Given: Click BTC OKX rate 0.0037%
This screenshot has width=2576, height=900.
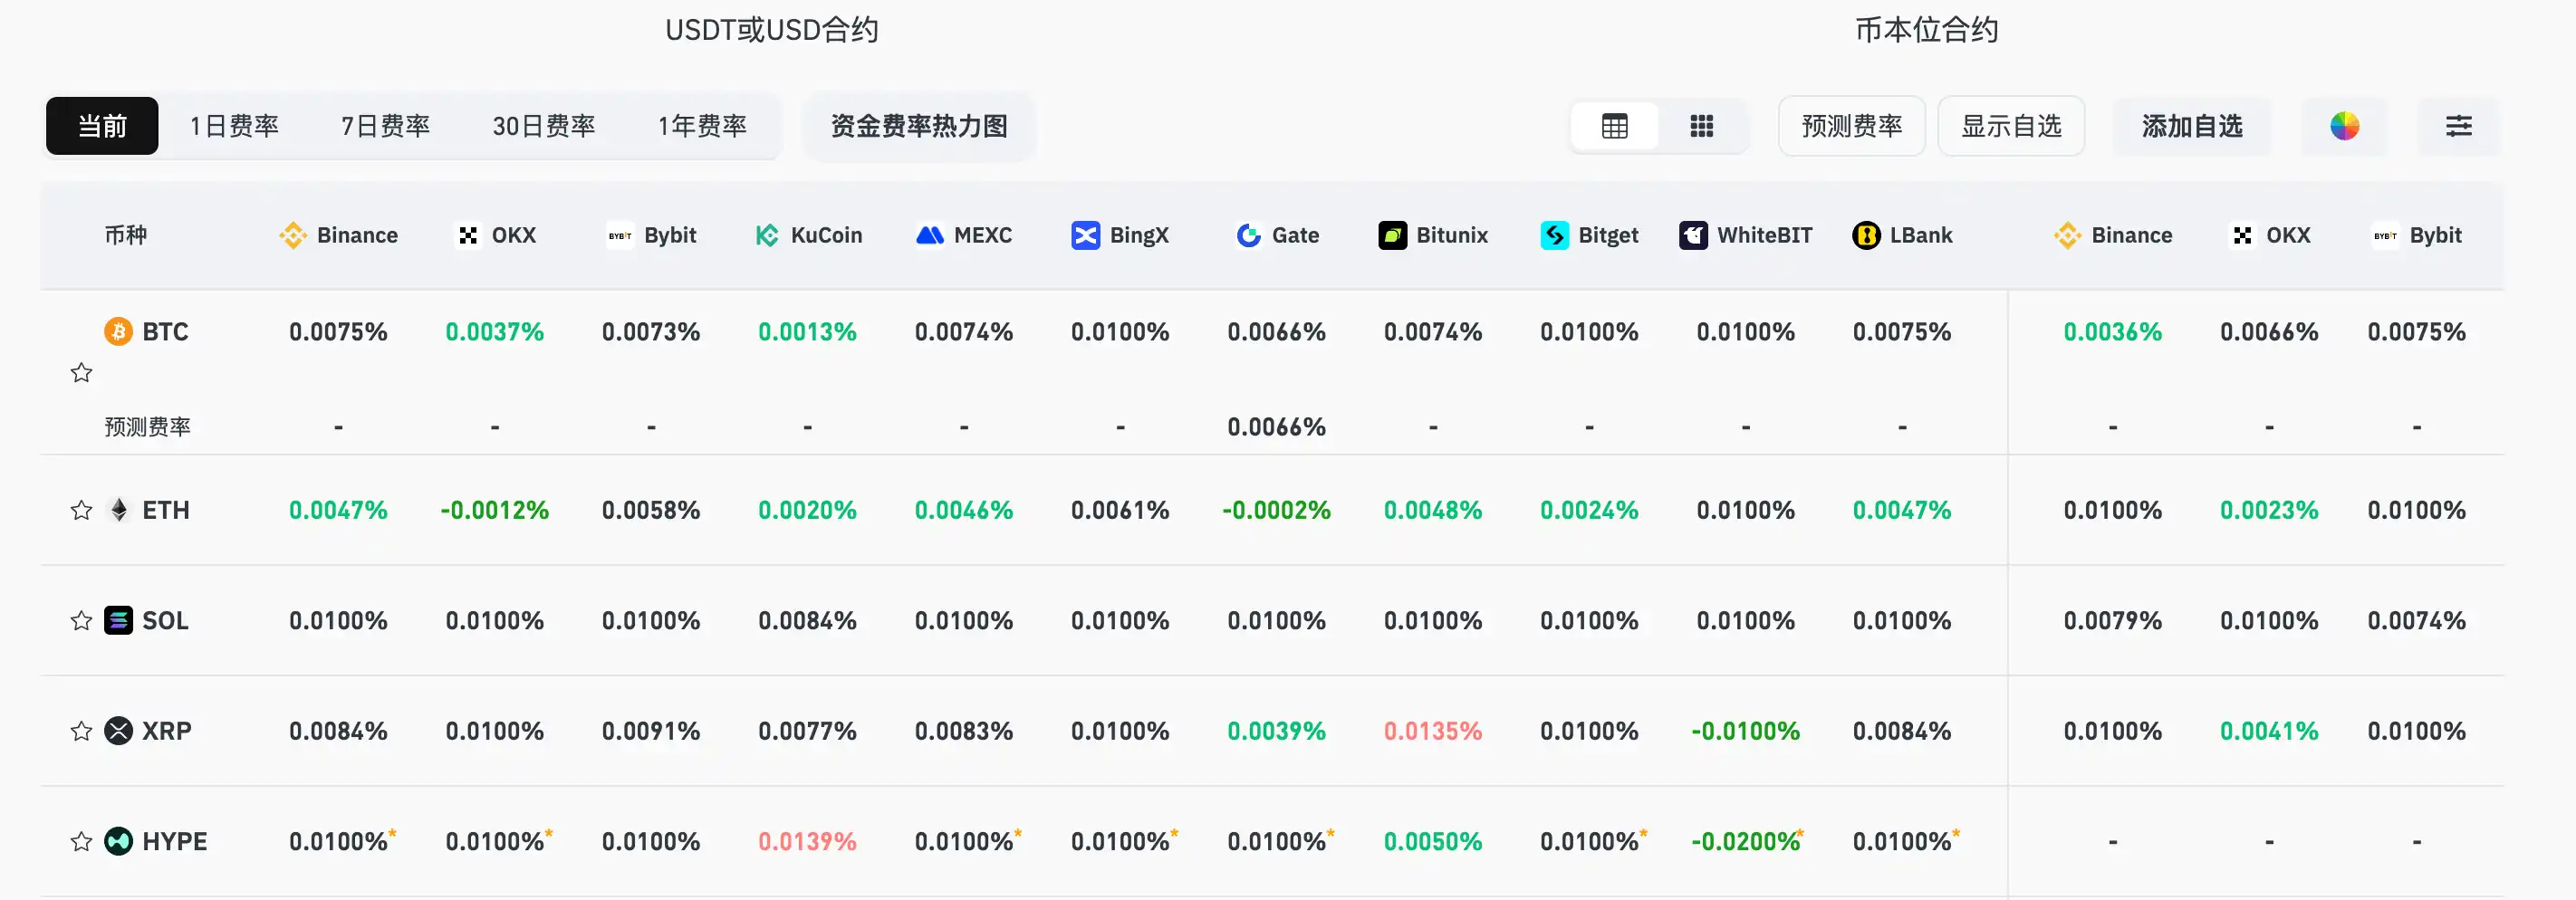Looking at the screenshot, I should tap(494, 332).
